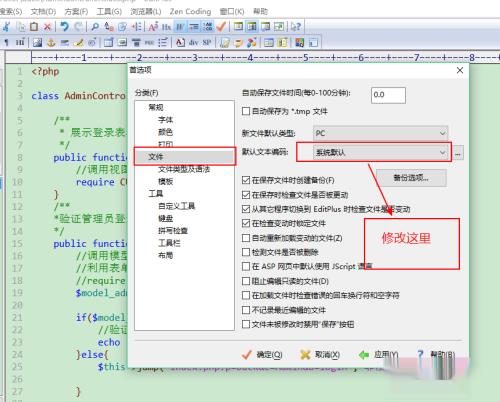Click the red A font size icon
This screenshot has width=500, height=402.
(153, 26)
